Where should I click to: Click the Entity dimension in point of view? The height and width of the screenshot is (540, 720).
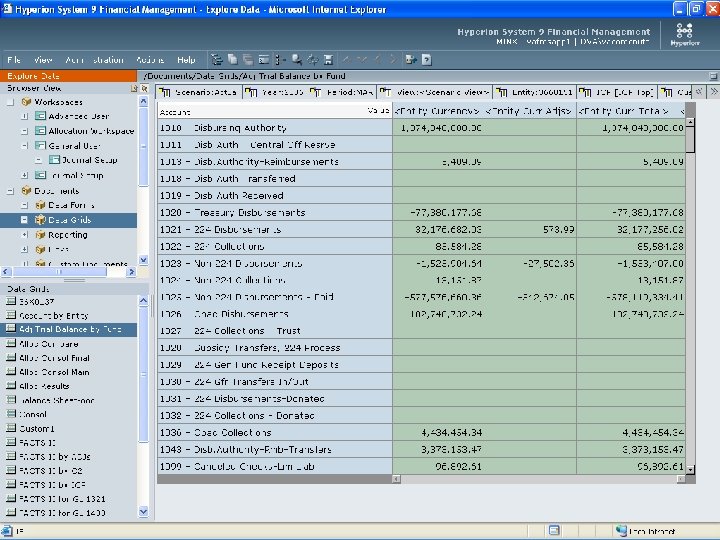[534, 92]
